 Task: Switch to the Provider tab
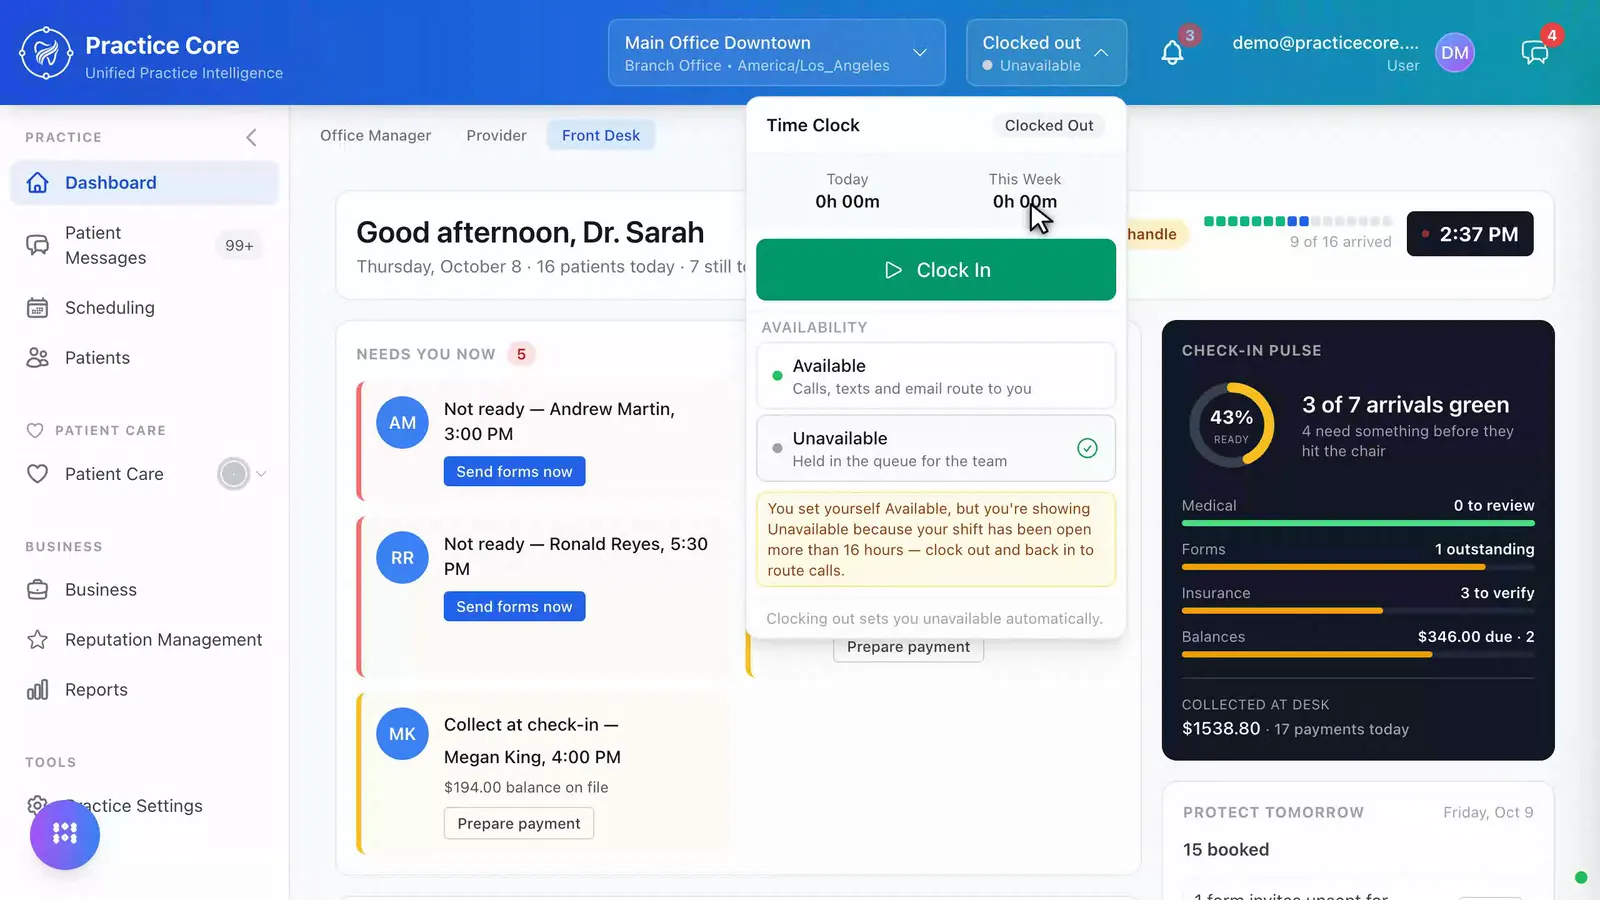(x=496, y=135)
